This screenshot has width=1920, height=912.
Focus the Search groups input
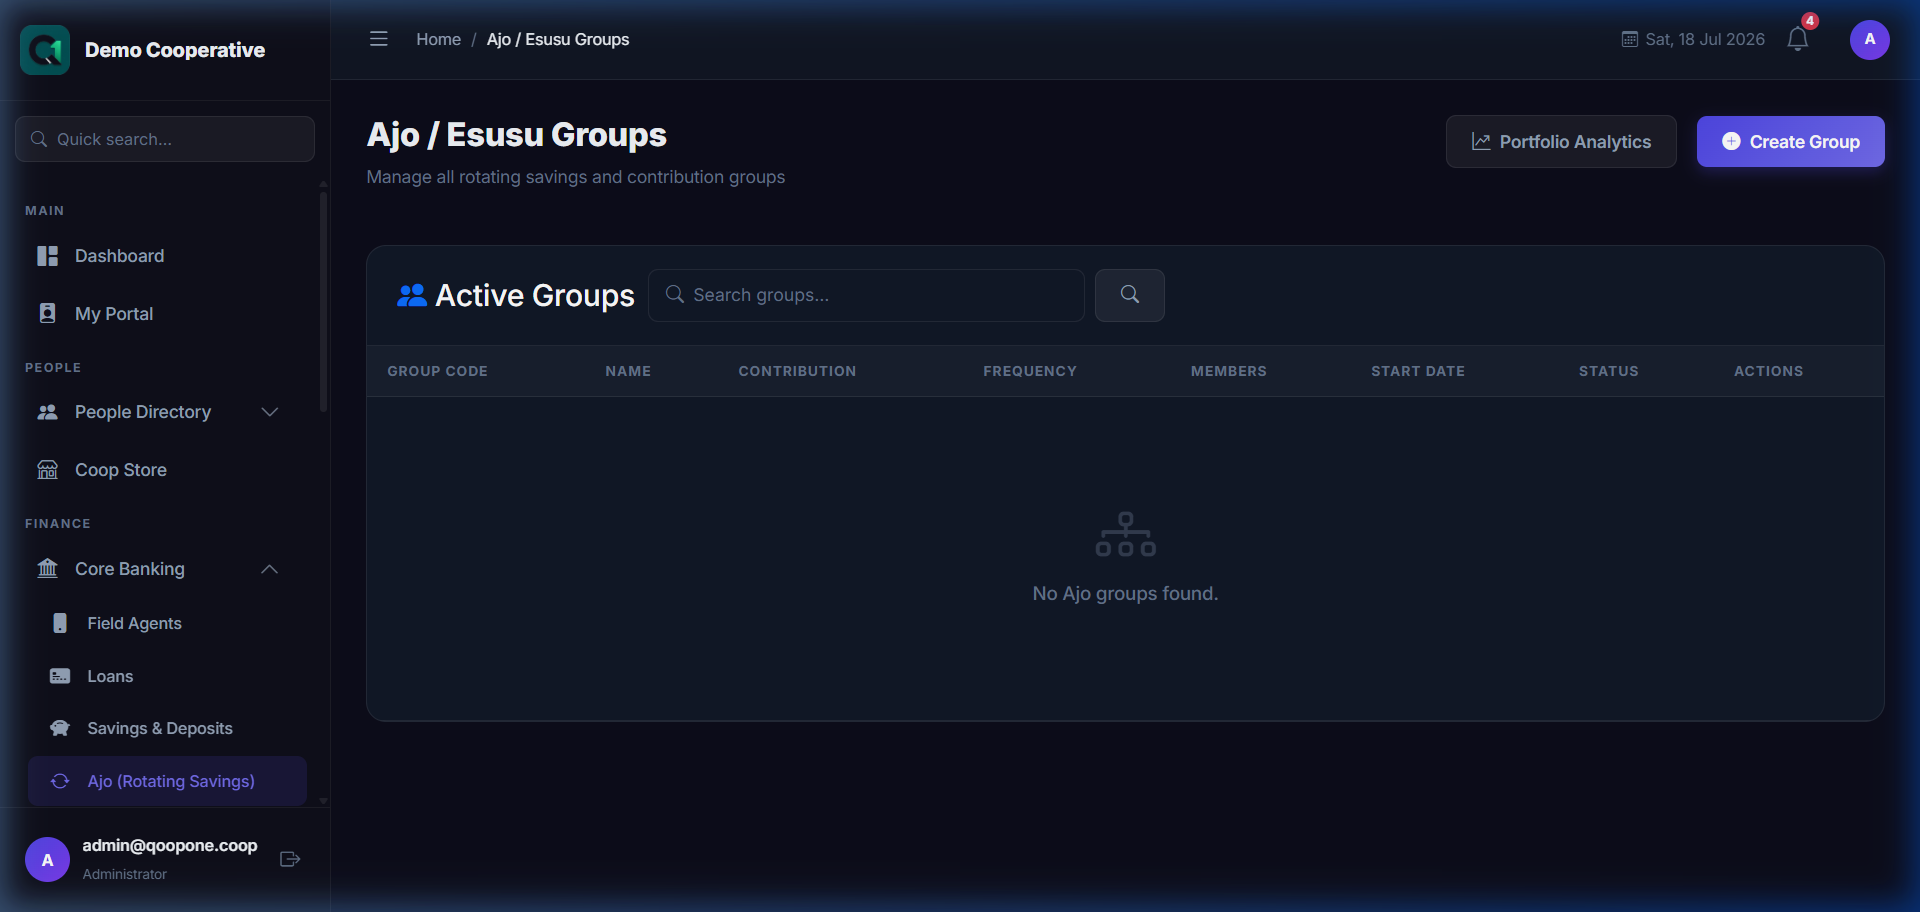(866, 295)
